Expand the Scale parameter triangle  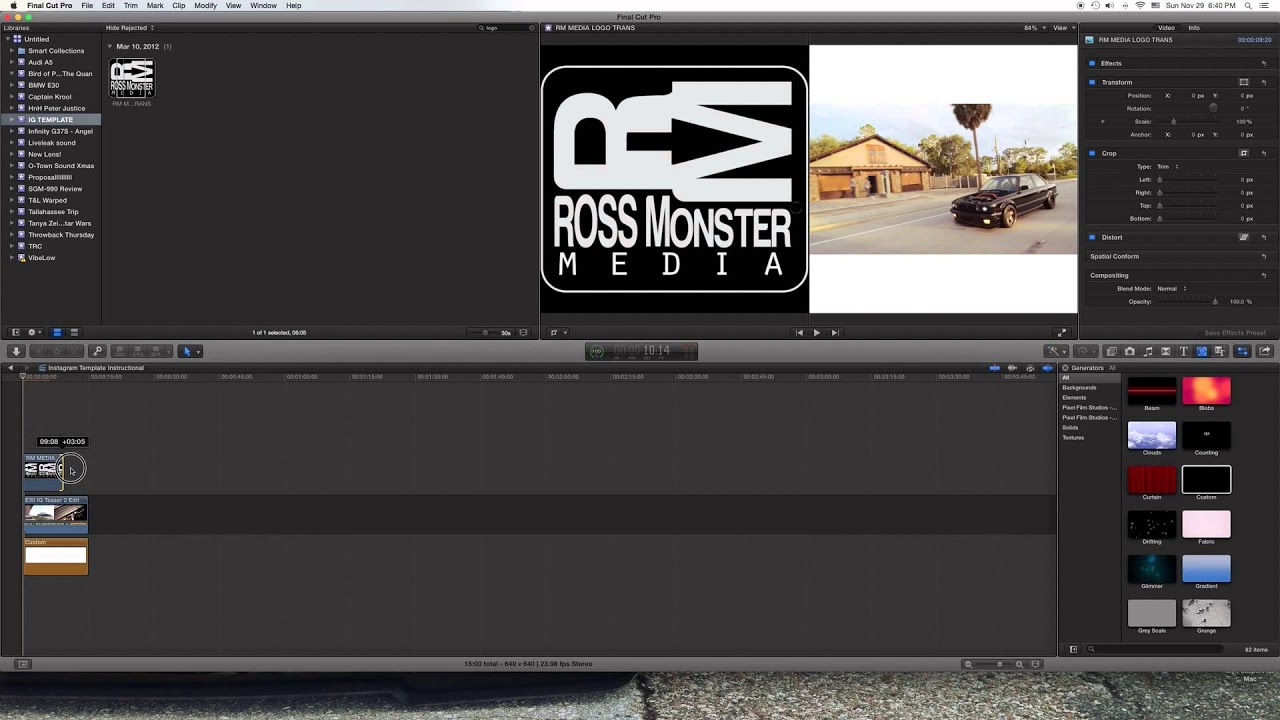pyautogui.click(x=1103, y=121)
